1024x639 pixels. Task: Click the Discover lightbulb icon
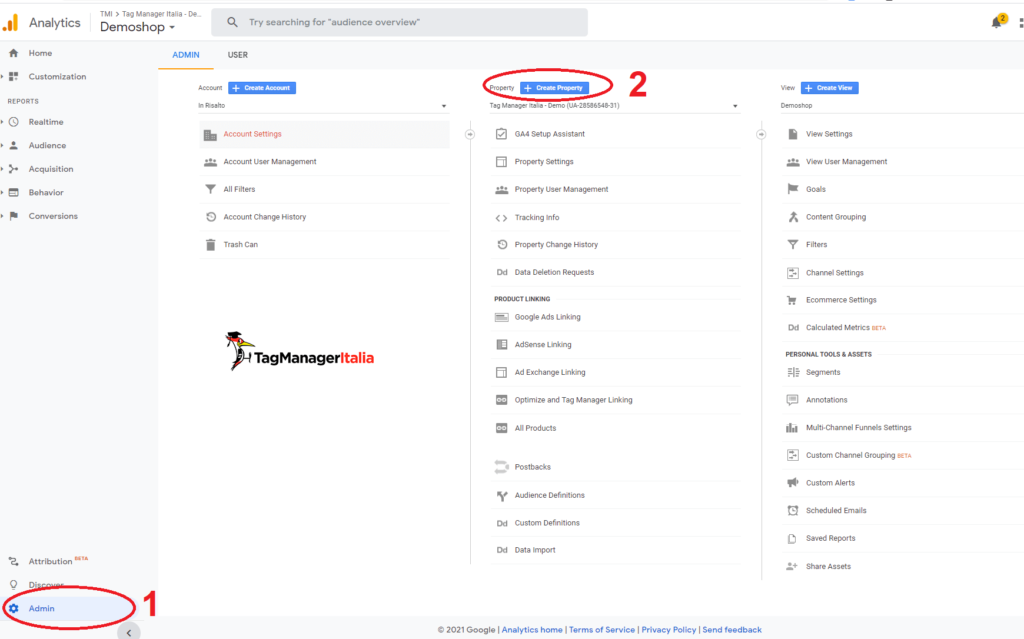click(x=14, y=585)
